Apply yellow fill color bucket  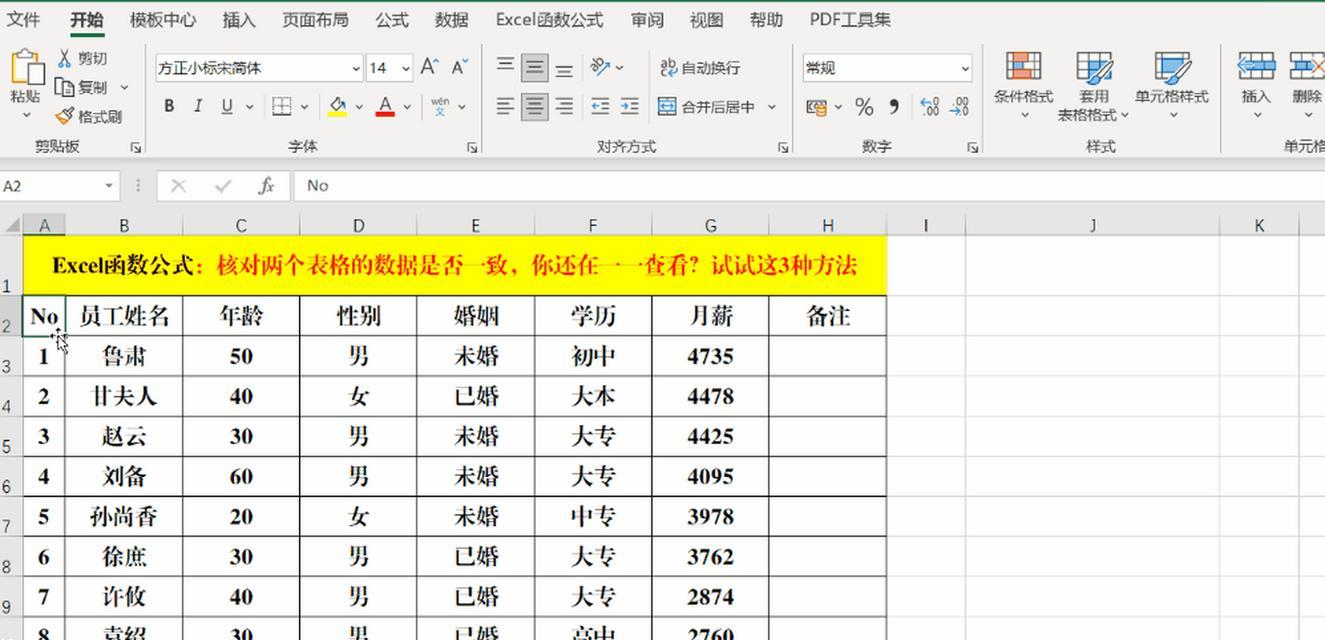click(x=338, y=106)
